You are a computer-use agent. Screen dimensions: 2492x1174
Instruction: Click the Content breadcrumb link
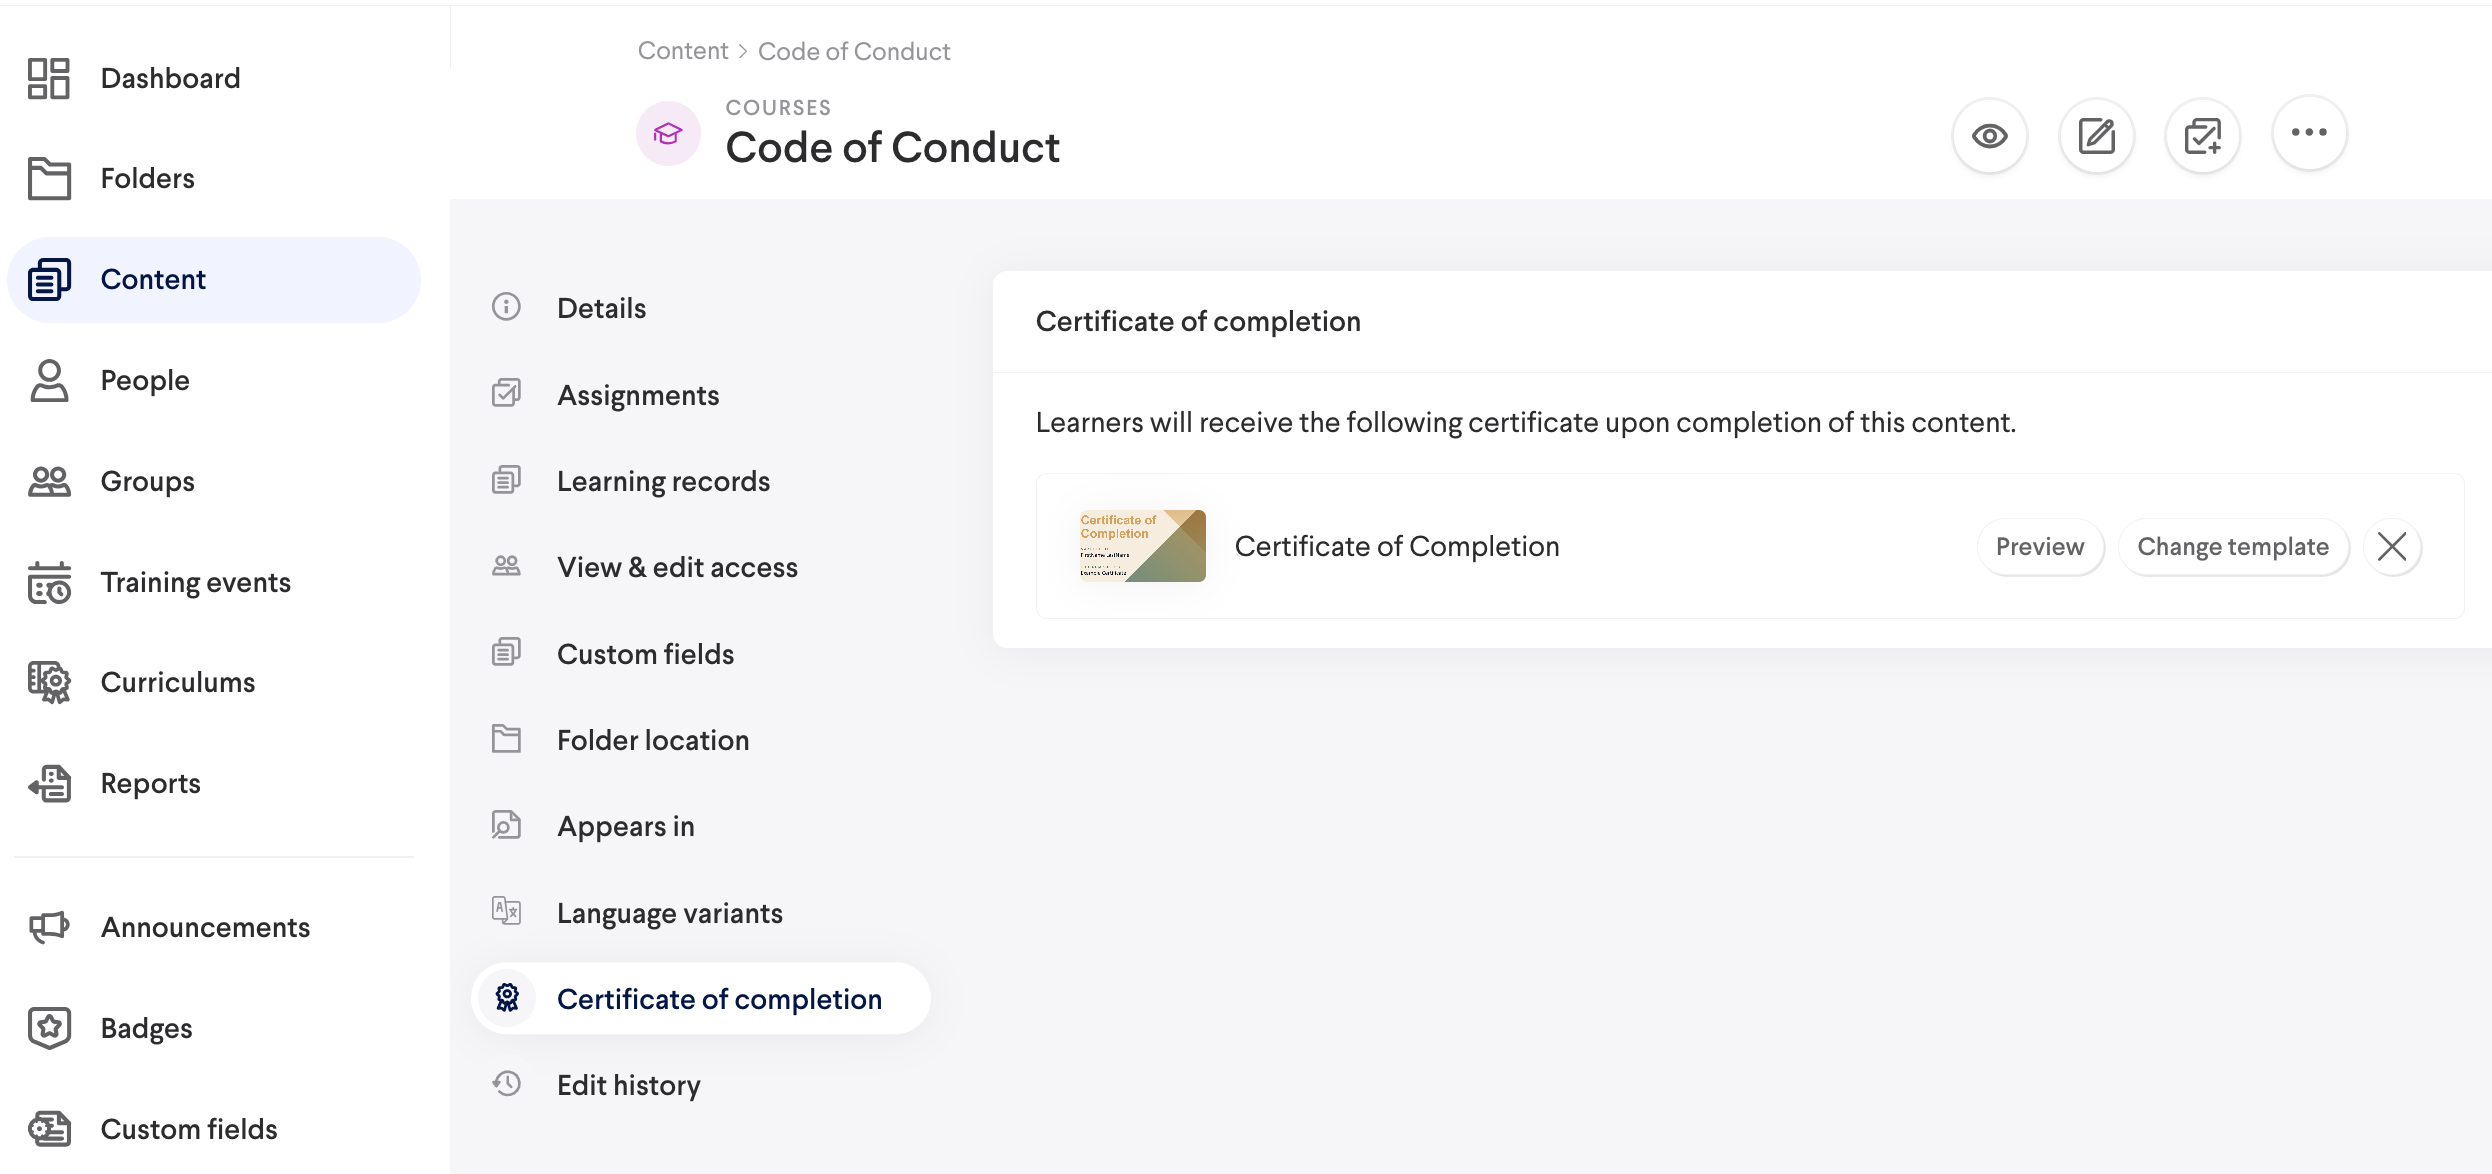coord(683,51)
